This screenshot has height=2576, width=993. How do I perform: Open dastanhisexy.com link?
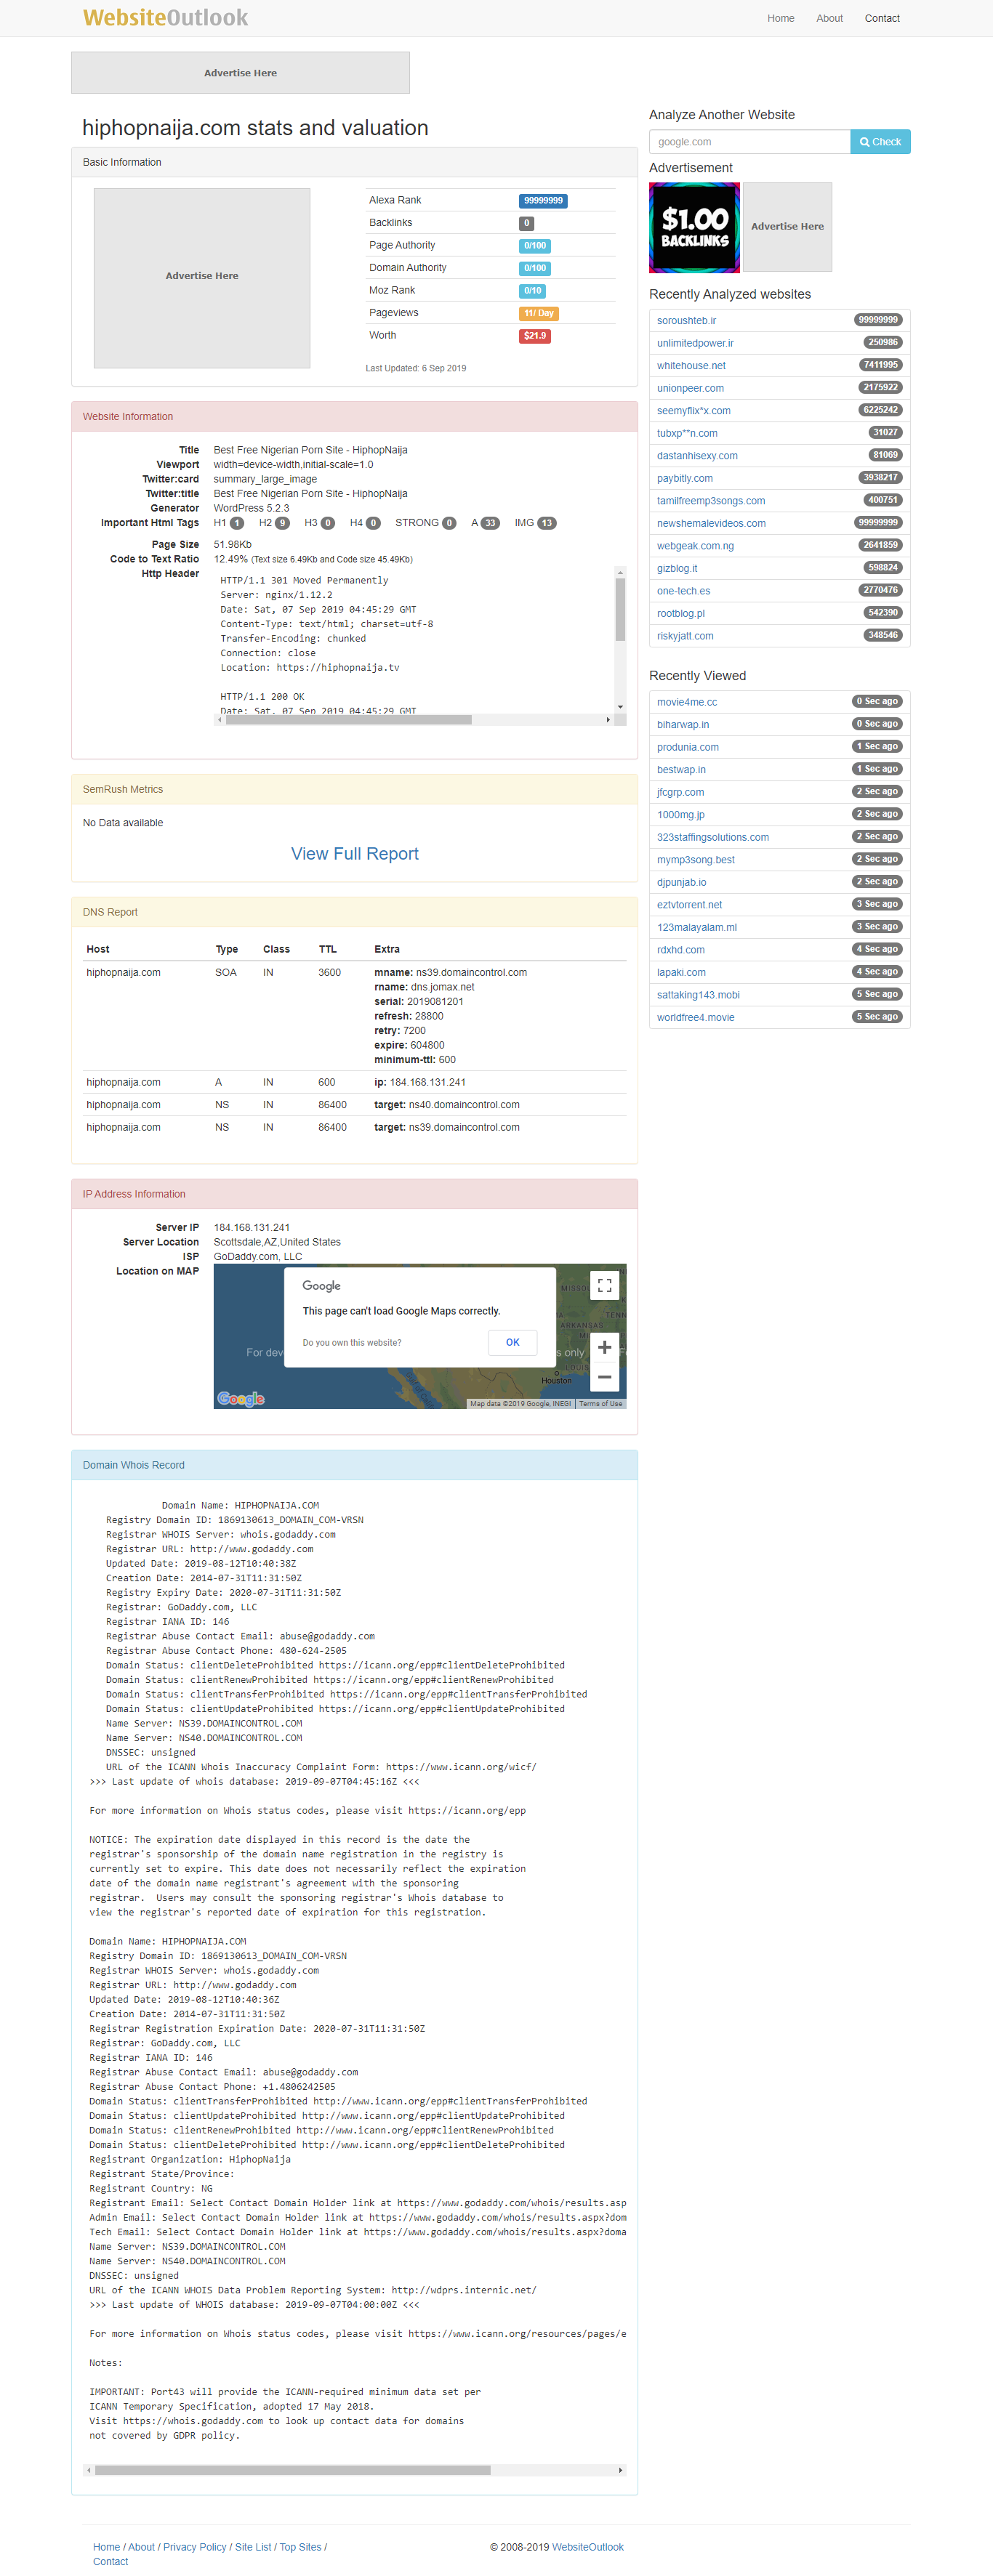(x=697, y=456)
